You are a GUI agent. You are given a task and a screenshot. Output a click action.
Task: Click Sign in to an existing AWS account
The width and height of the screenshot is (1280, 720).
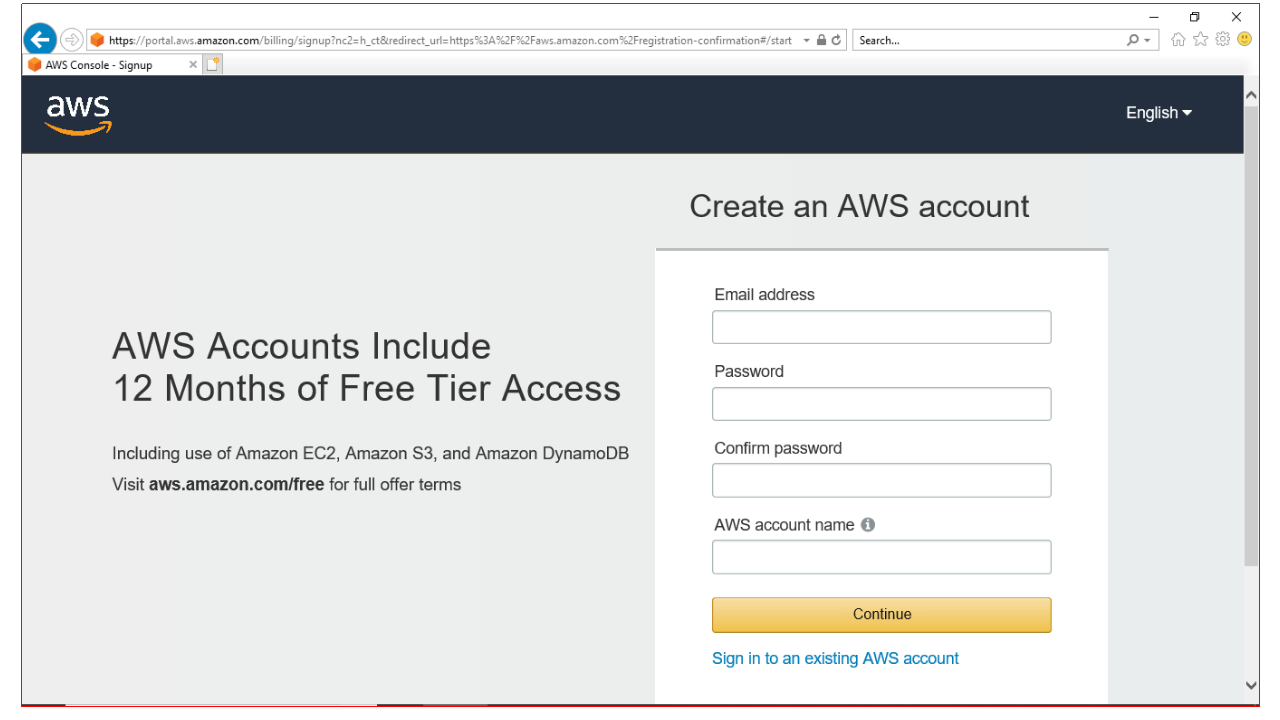point(835,658)
